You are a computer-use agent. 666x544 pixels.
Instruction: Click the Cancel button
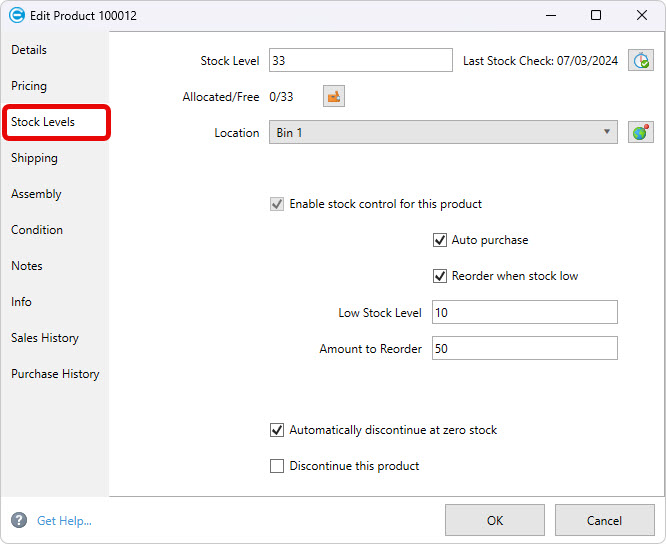pos(604,520)
